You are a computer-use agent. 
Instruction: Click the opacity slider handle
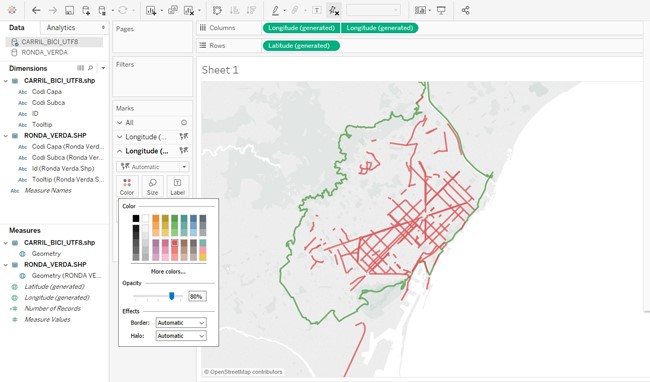coord(172,296)
